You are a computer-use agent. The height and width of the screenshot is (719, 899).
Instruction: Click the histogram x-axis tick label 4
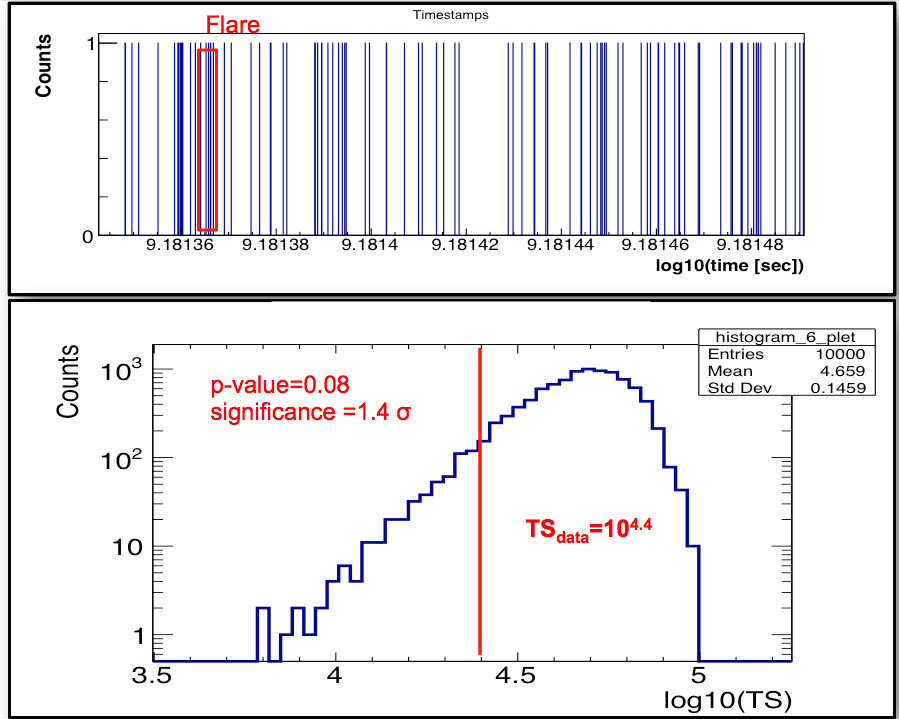tap(335, 675)
